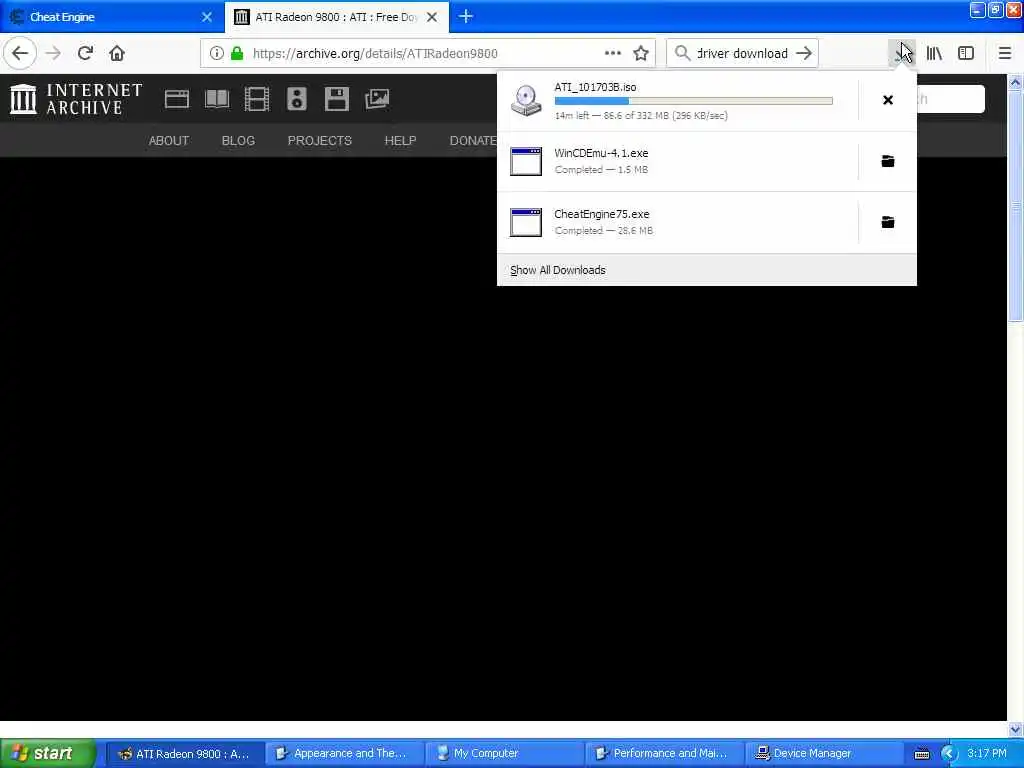Open the BLOG menu link
Image resolution: width=1024 pixels, height=768 pixels.
238,140
